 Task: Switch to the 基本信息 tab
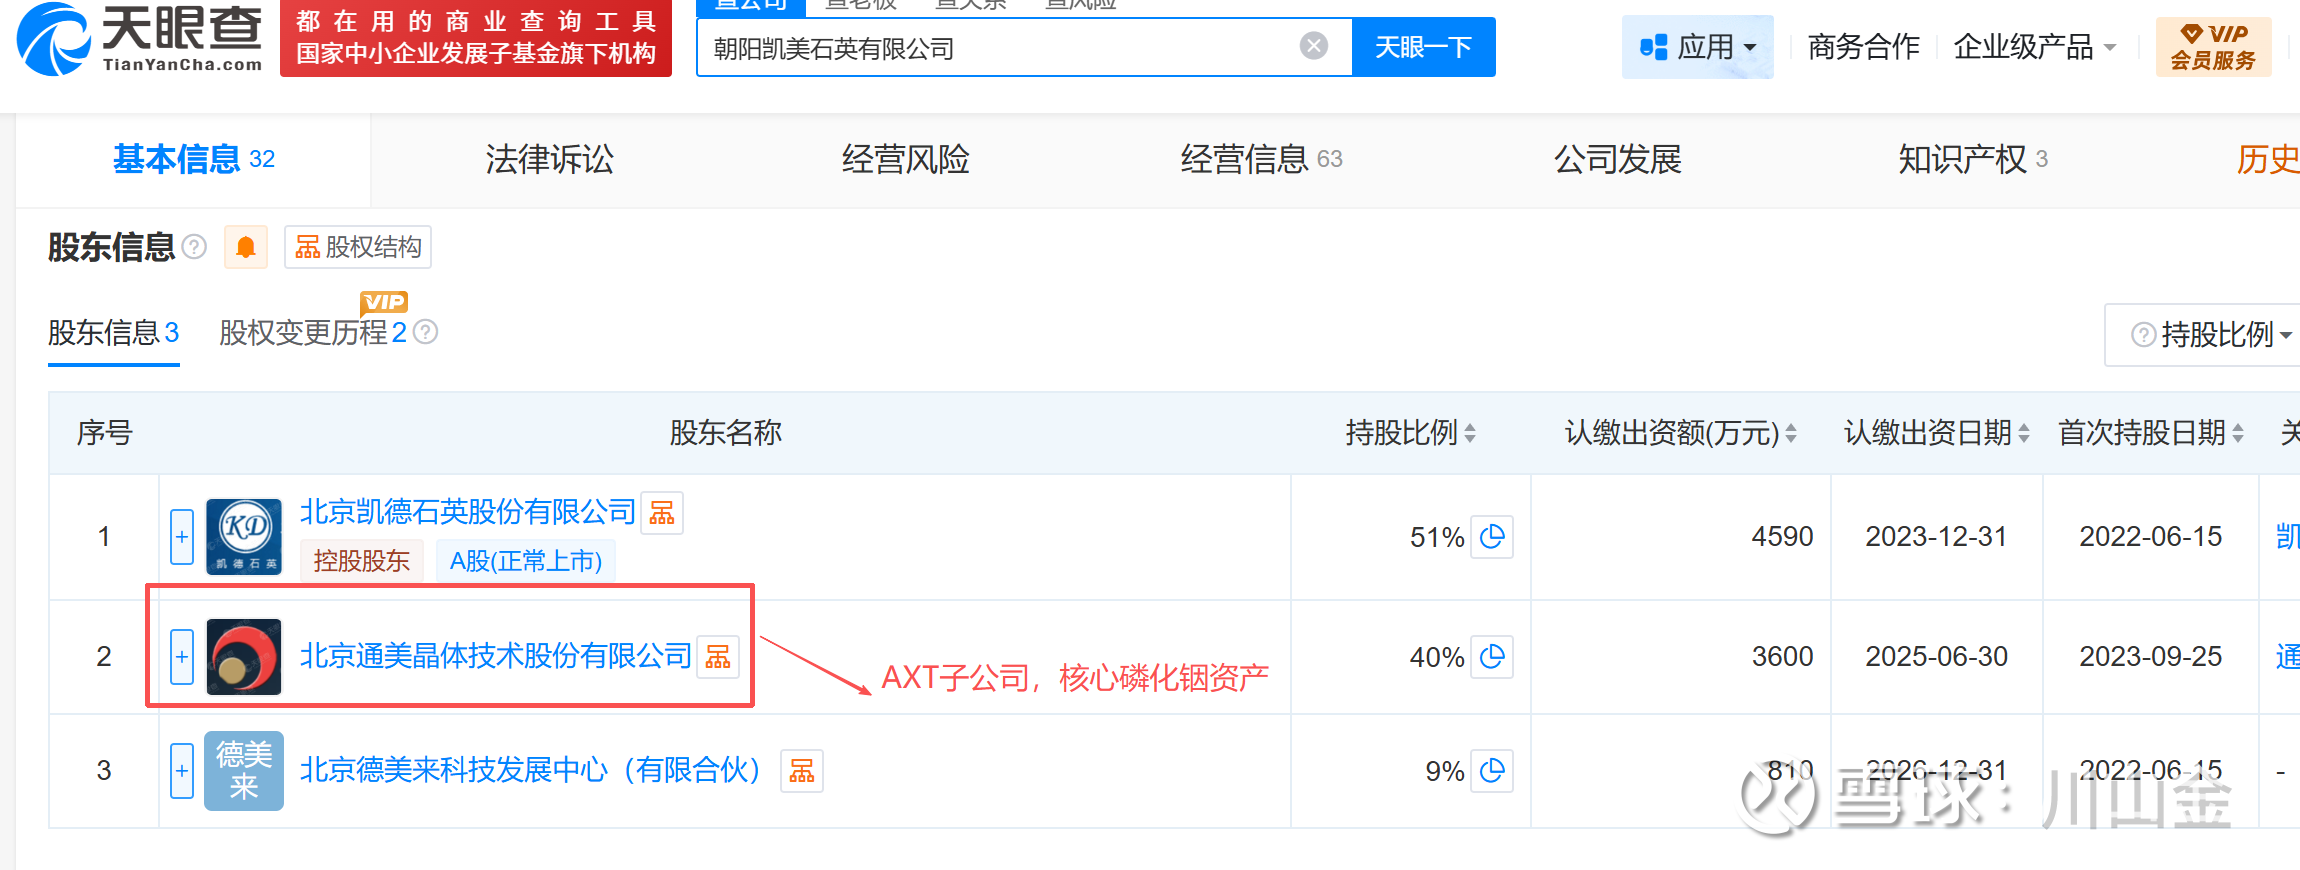193,159
